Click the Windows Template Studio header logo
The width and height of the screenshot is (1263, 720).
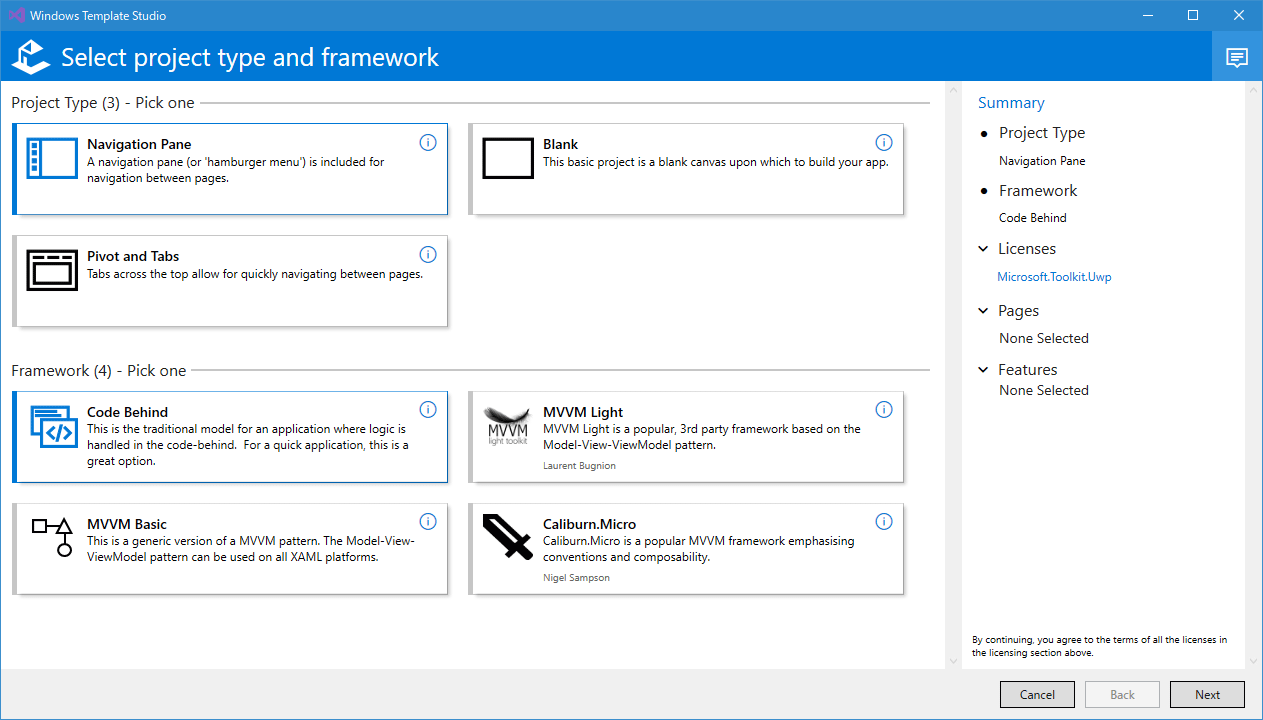30,57
